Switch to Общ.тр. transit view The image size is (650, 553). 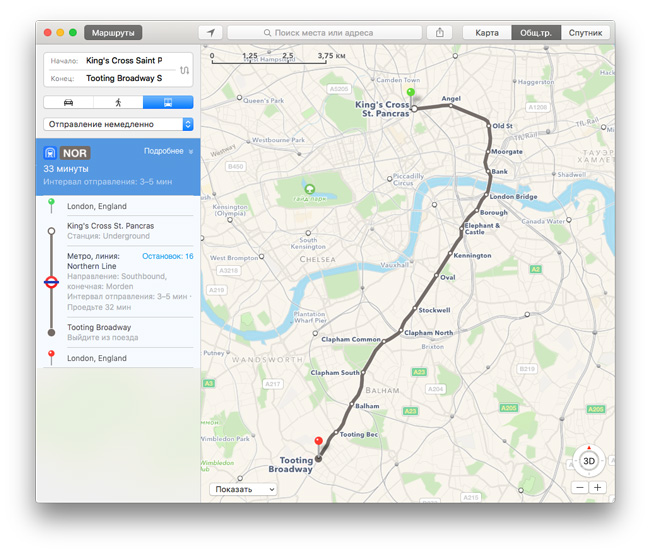point(536,33)
